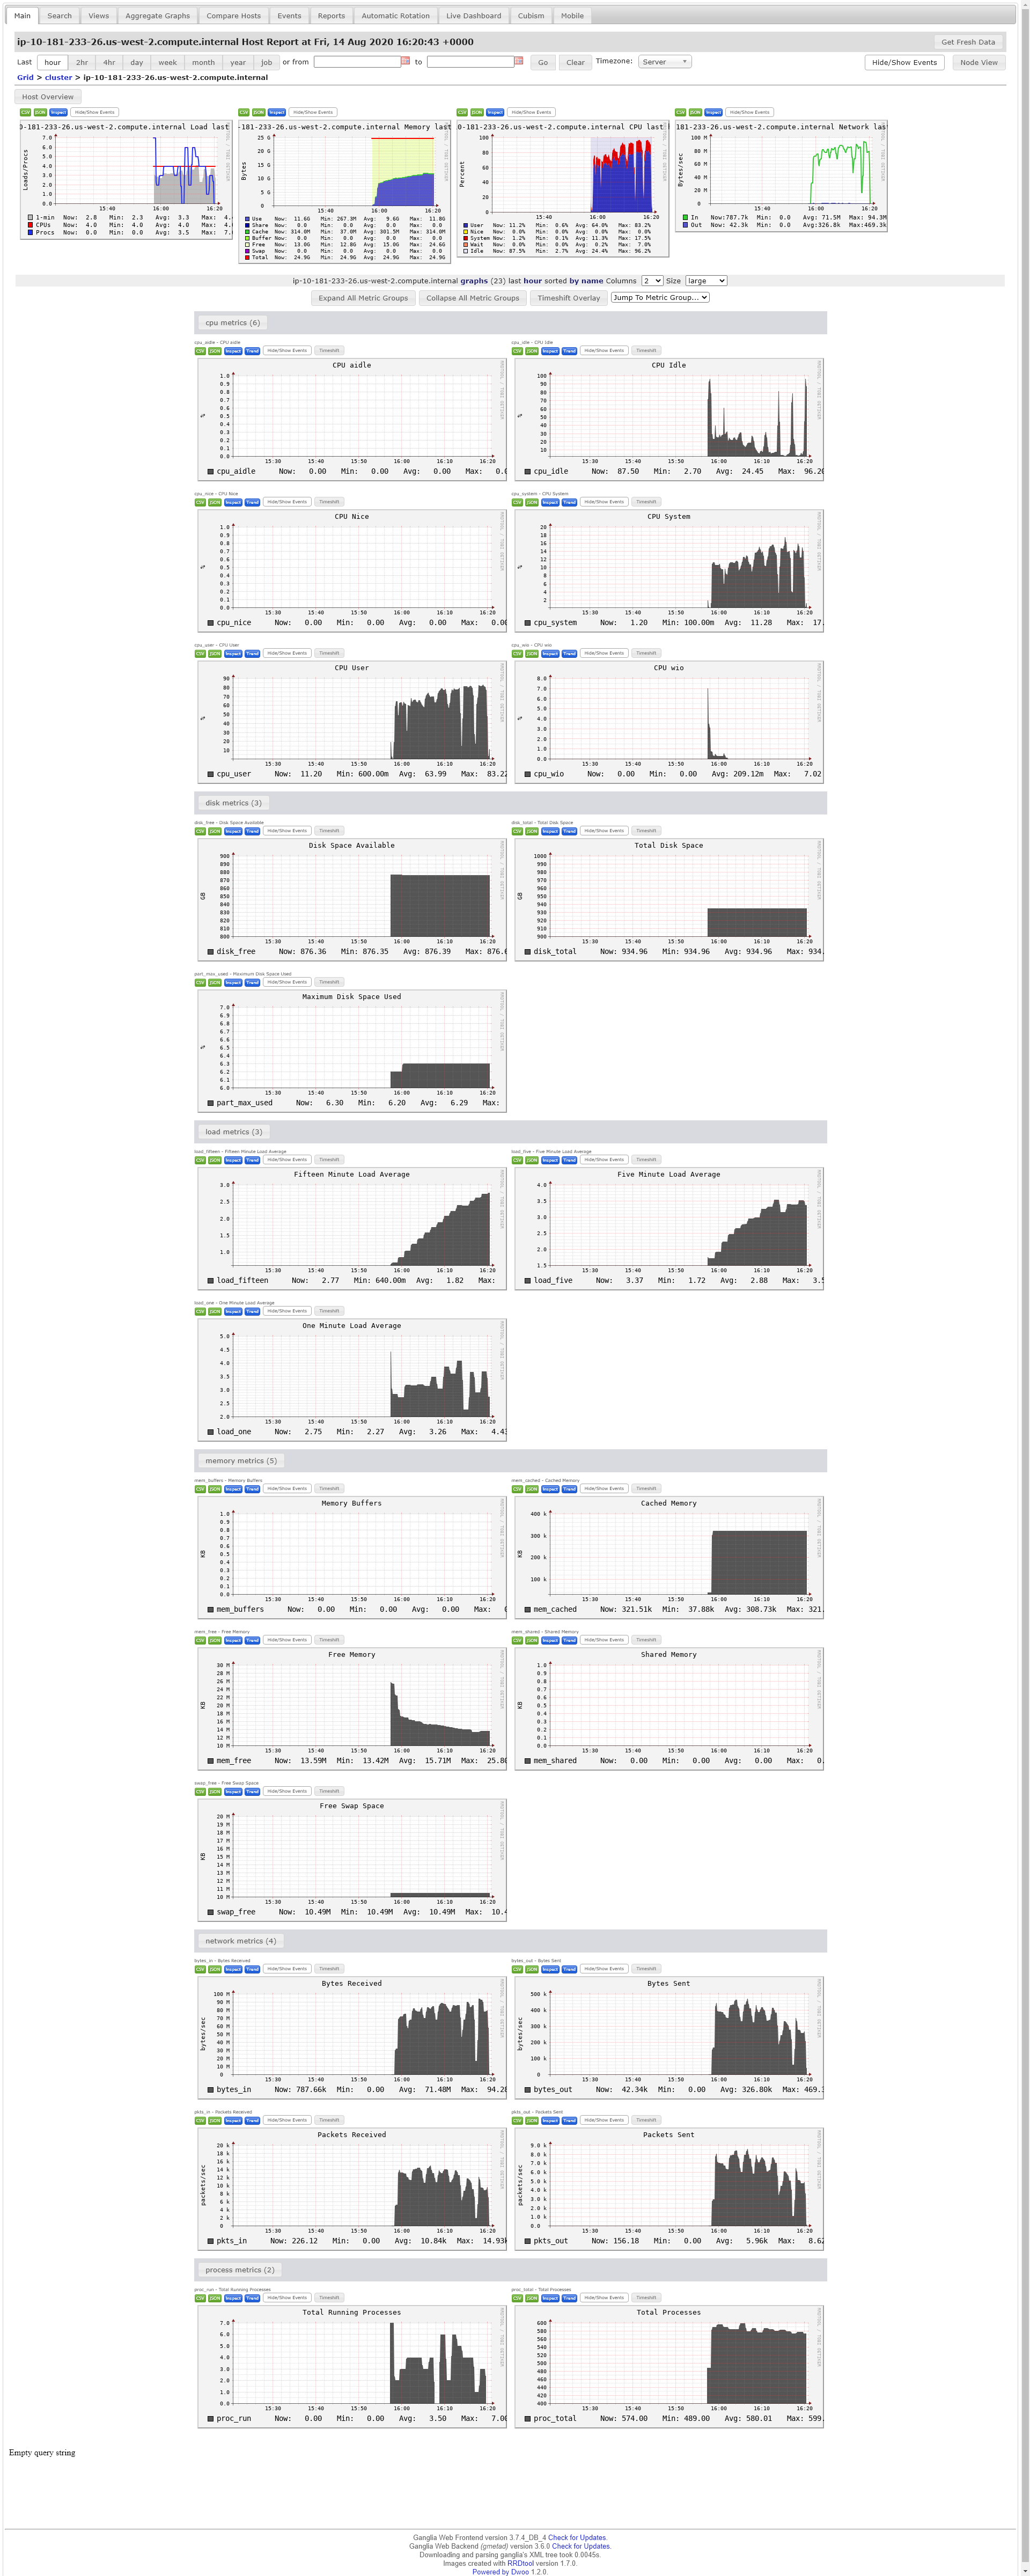The width and height of the screenshot is (1030, 2576).
Task: Inspect the disk_total graph
Action: click(x=550, y=831)
